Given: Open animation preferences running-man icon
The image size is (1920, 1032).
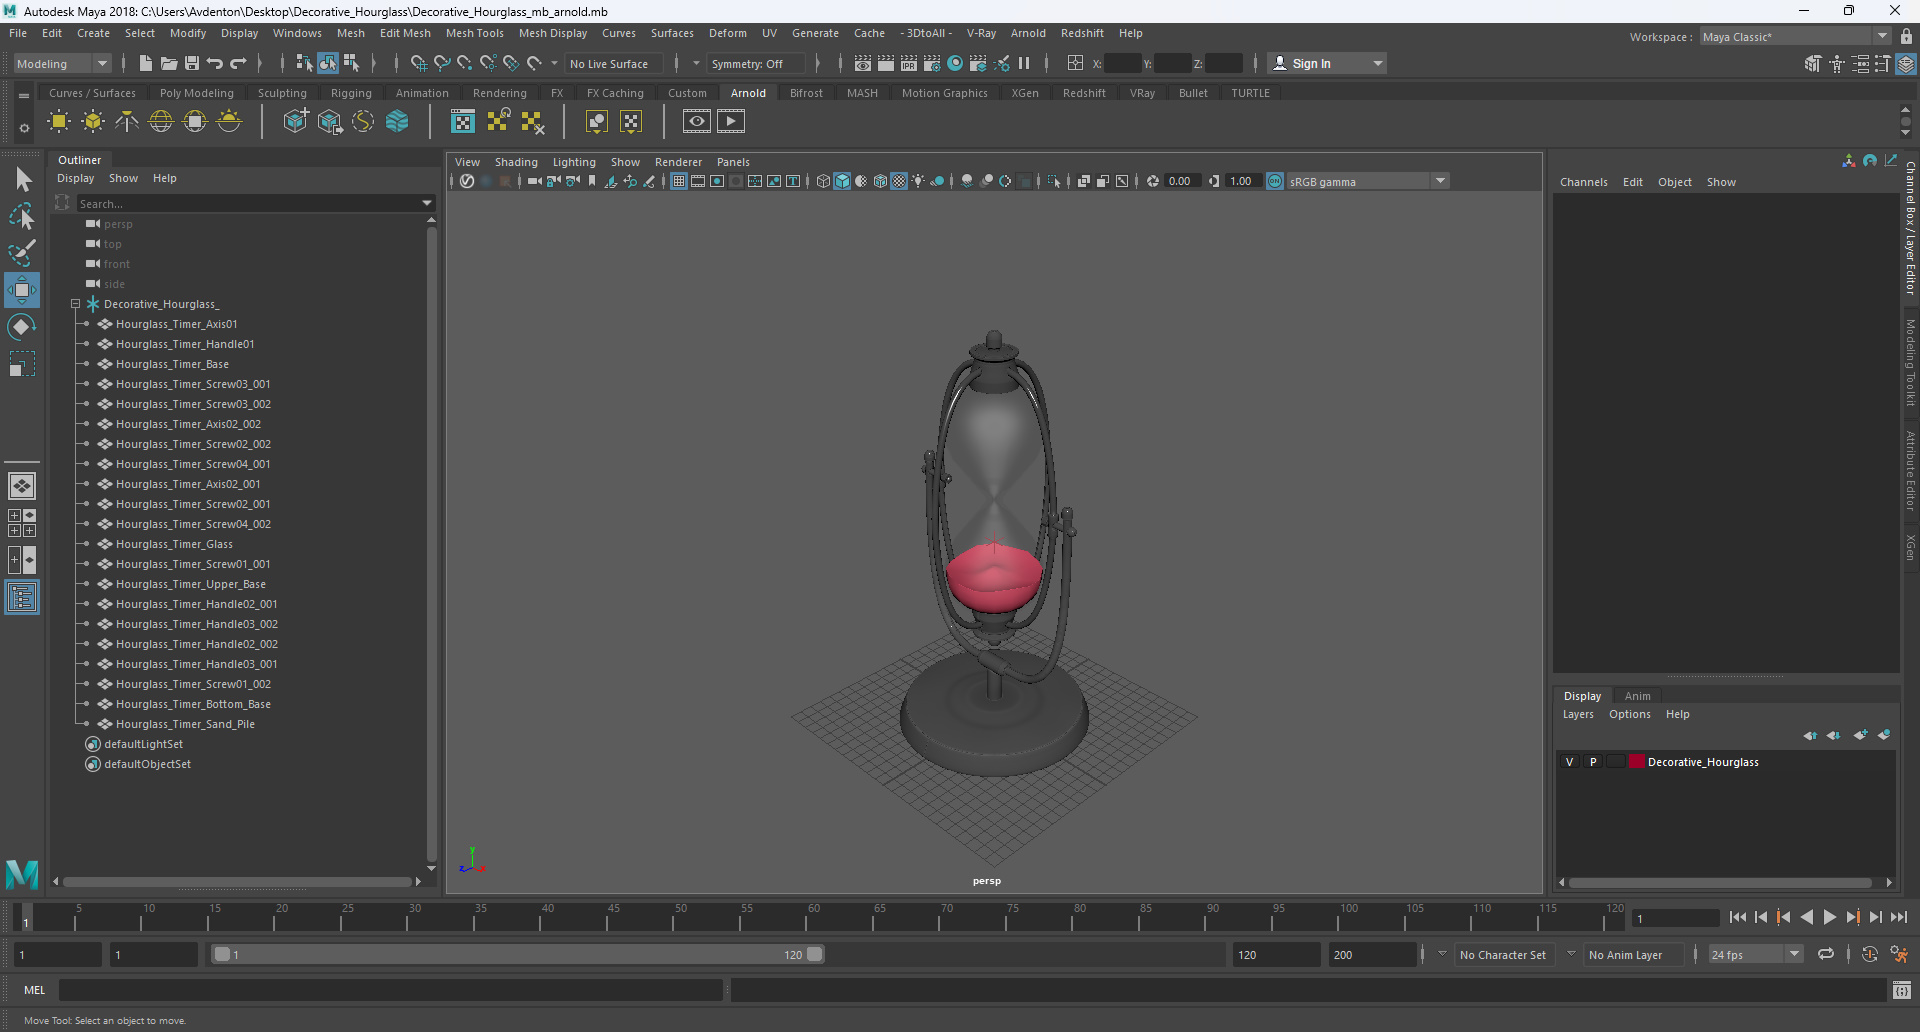Looking at the screenshot, I should 1899,955.
